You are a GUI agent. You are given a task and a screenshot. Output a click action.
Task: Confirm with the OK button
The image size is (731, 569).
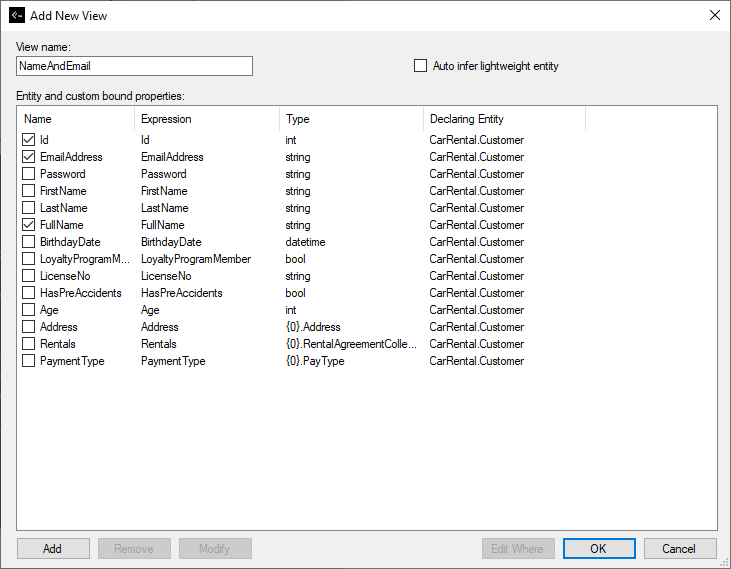[599, 548]
